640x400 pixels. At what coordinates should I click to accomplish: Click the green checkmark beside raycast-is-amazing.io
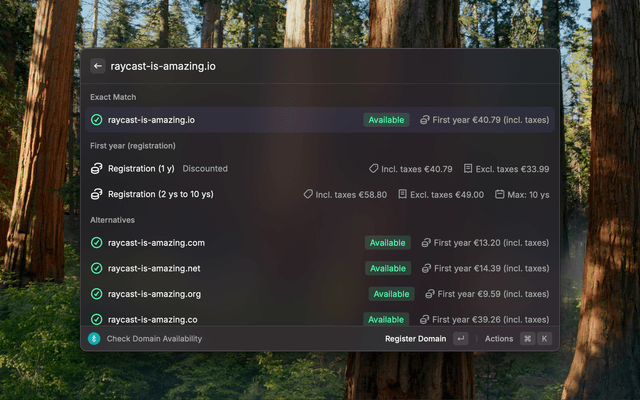tap(97, 120)
